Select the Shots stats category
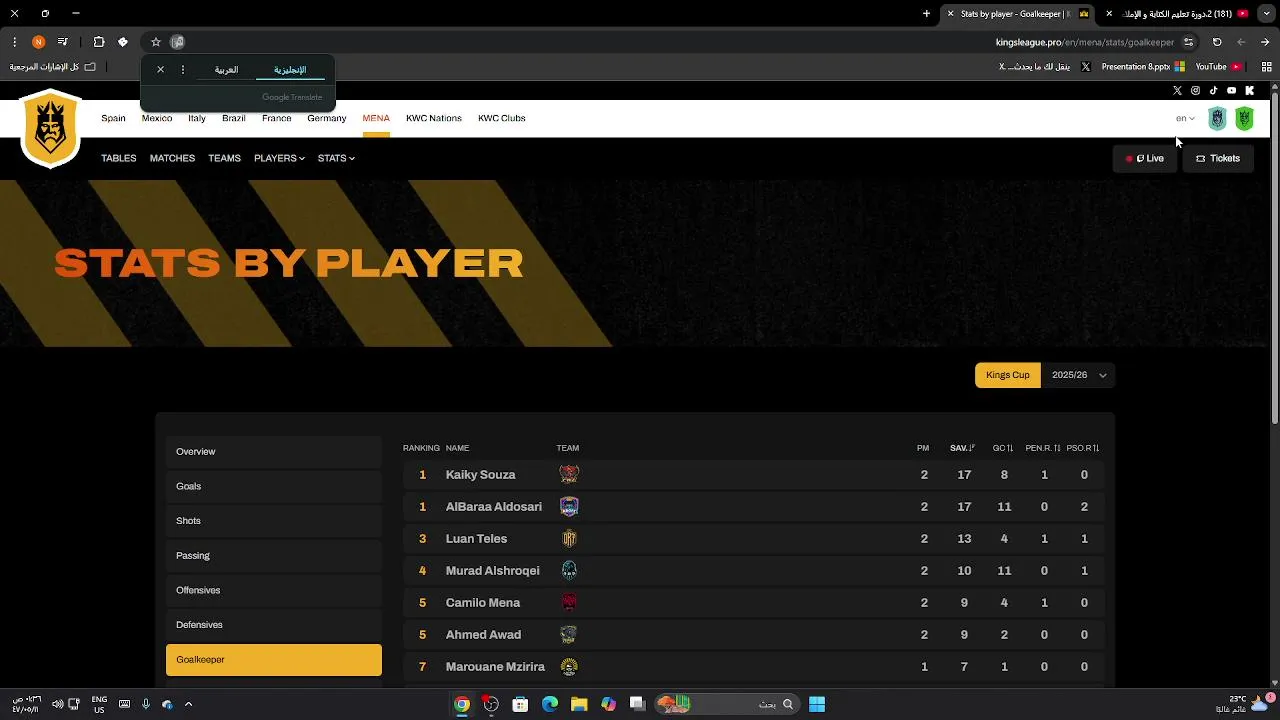Image resolution: width=1280 pixels, height=720 pixels. [274, 521]
